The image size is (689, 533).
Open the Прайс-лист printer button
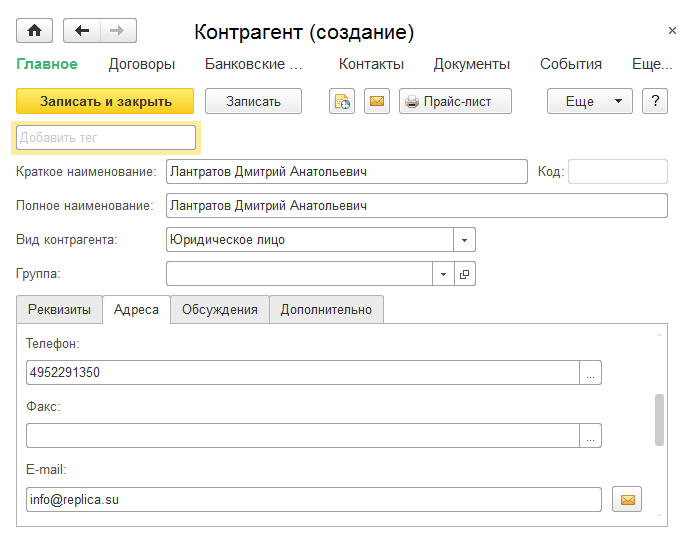(x=455, y=101)
